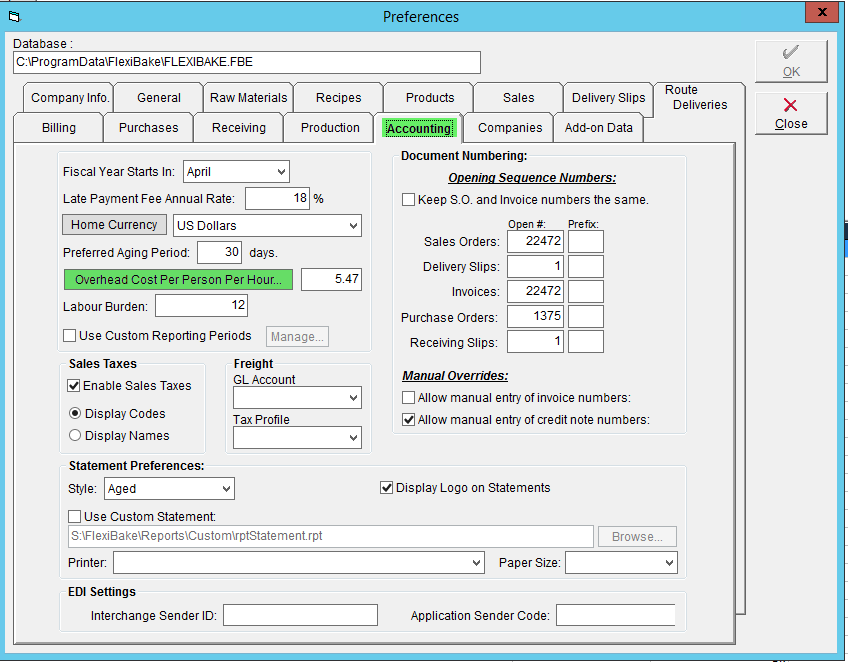Screen dimensions: 848x662
Task: Open the Receiving tab
Action: (238, 128)
